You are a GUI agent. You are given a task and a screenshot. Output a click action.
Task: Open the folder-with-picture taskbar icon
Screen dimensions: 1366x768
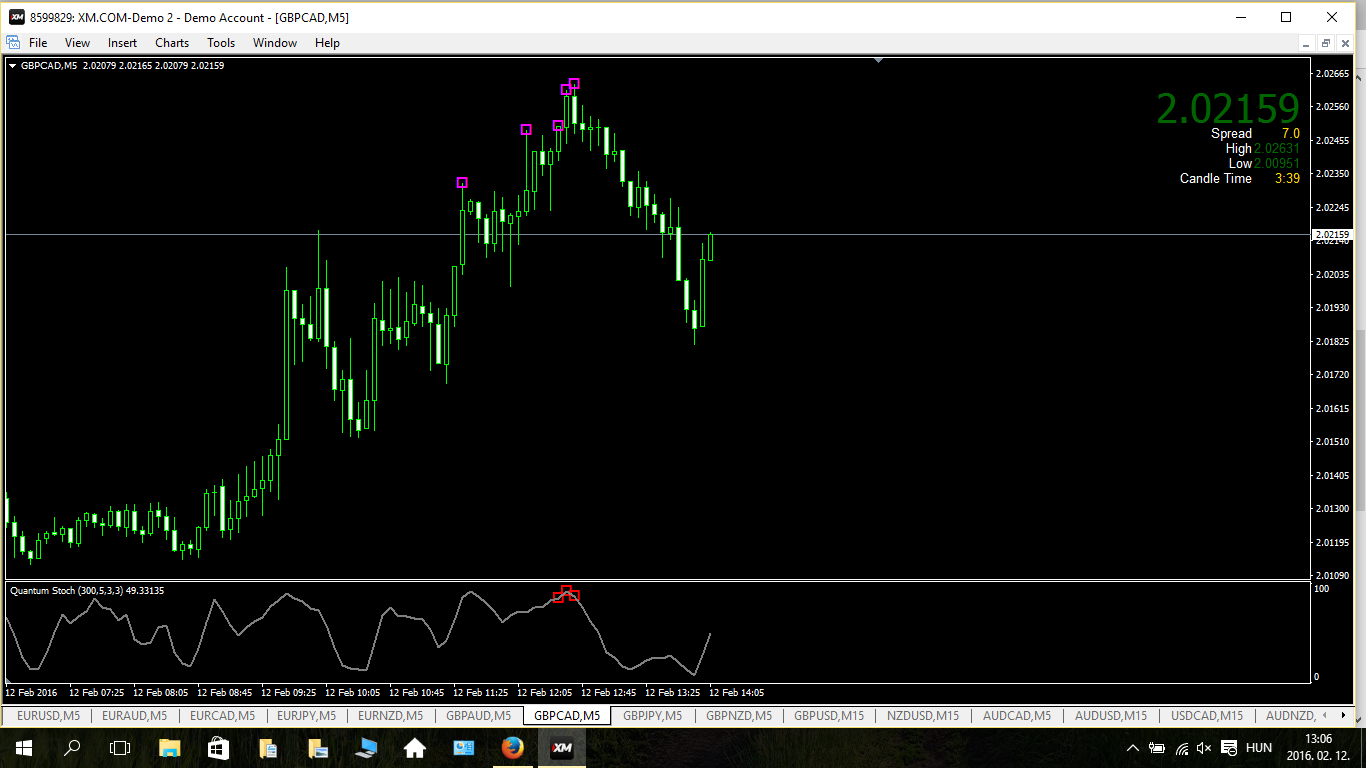pos(317,748)
